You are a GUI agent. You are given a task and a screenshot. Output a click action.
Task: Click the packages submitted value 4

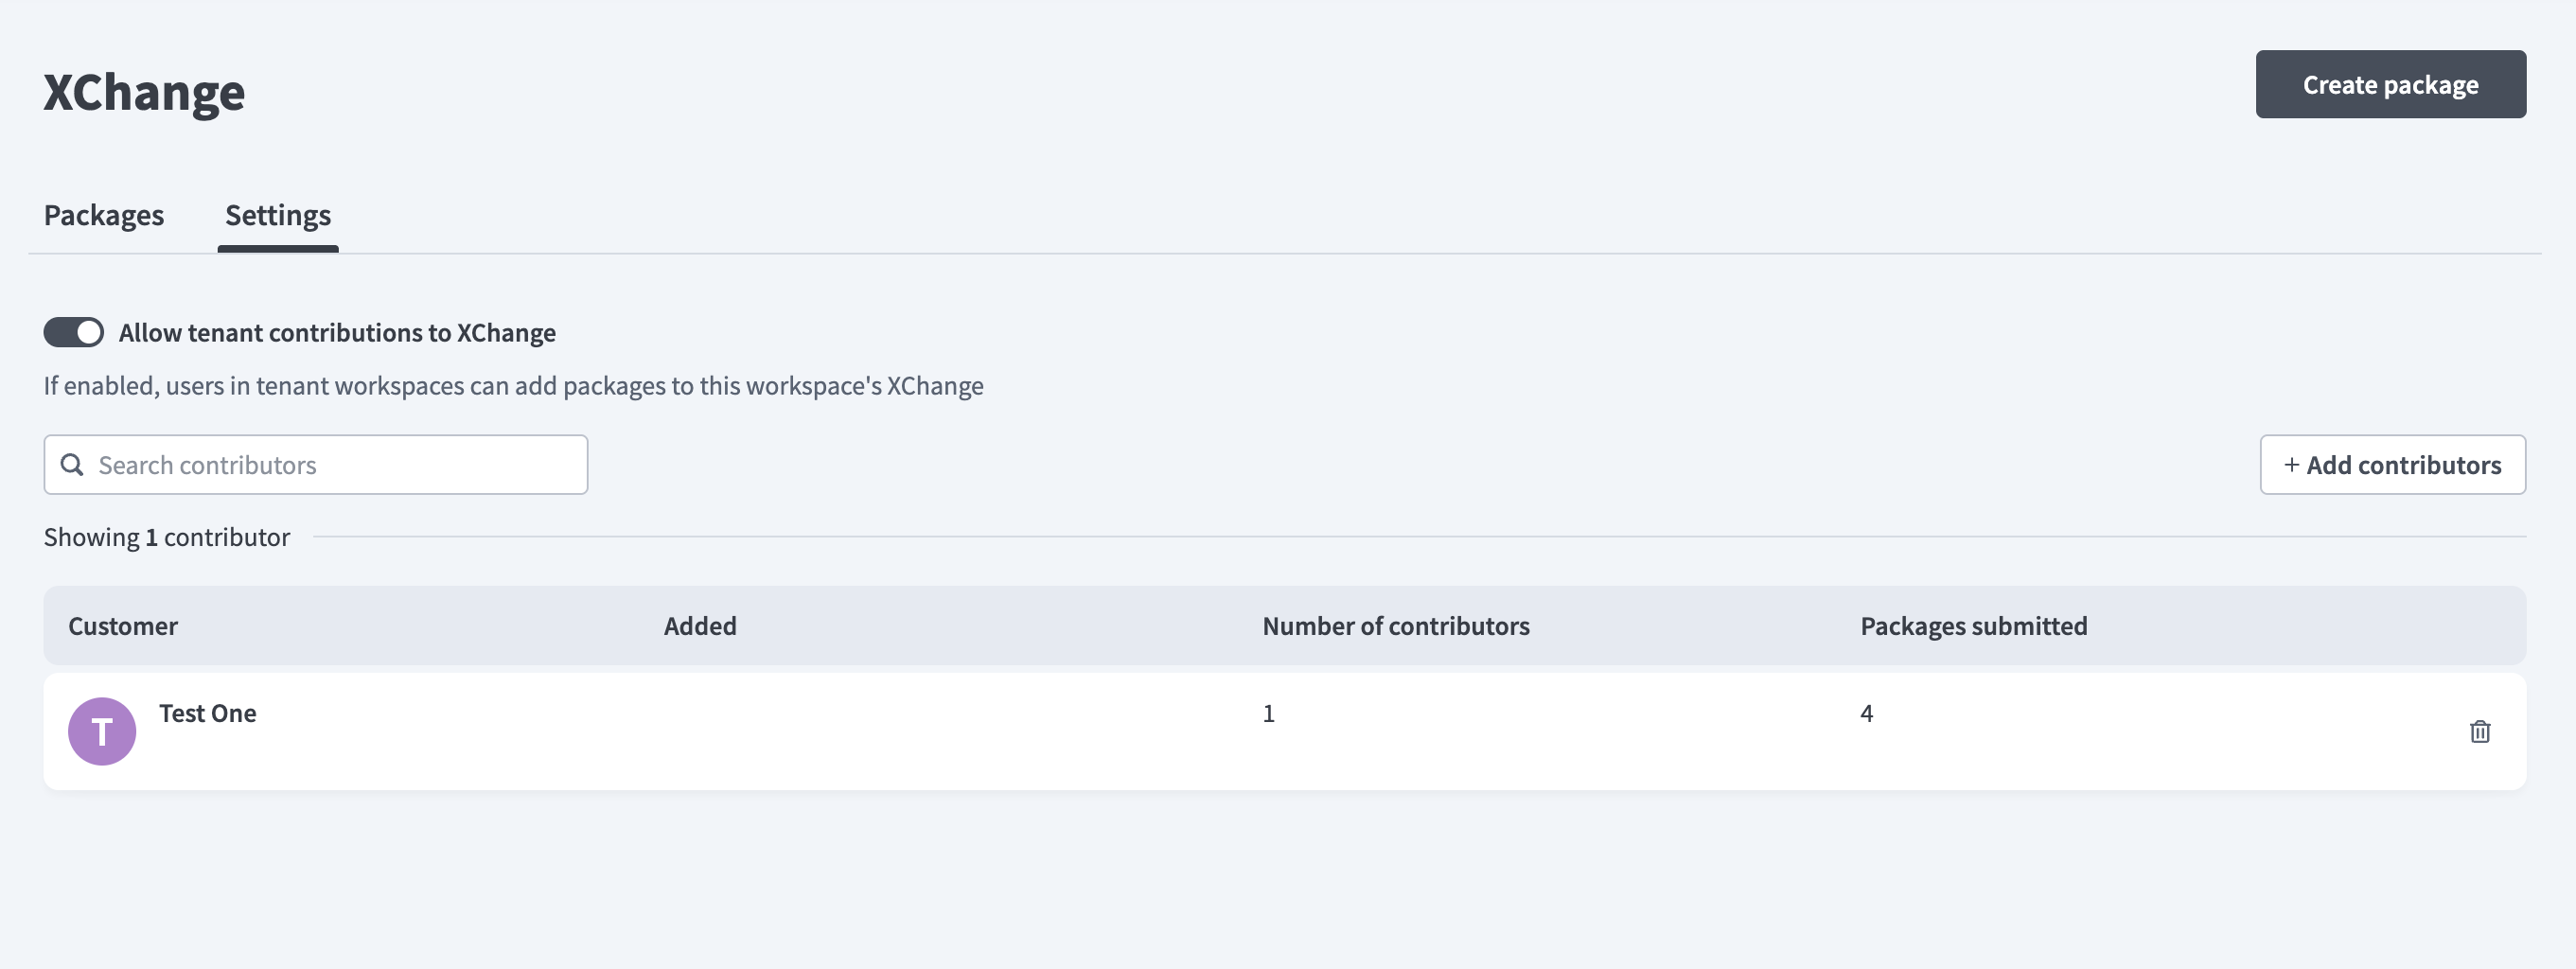tap(1866, 713)
